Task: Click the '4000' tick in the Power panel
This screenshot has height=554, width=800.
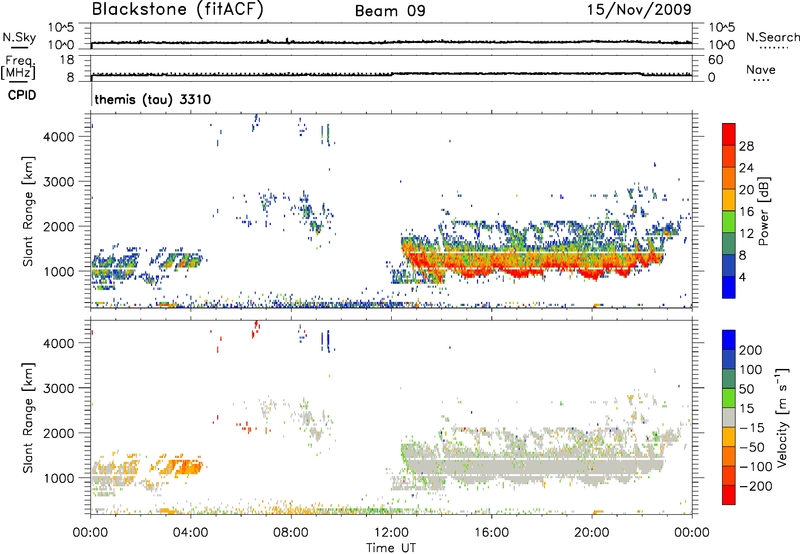Action: [58, 137]
